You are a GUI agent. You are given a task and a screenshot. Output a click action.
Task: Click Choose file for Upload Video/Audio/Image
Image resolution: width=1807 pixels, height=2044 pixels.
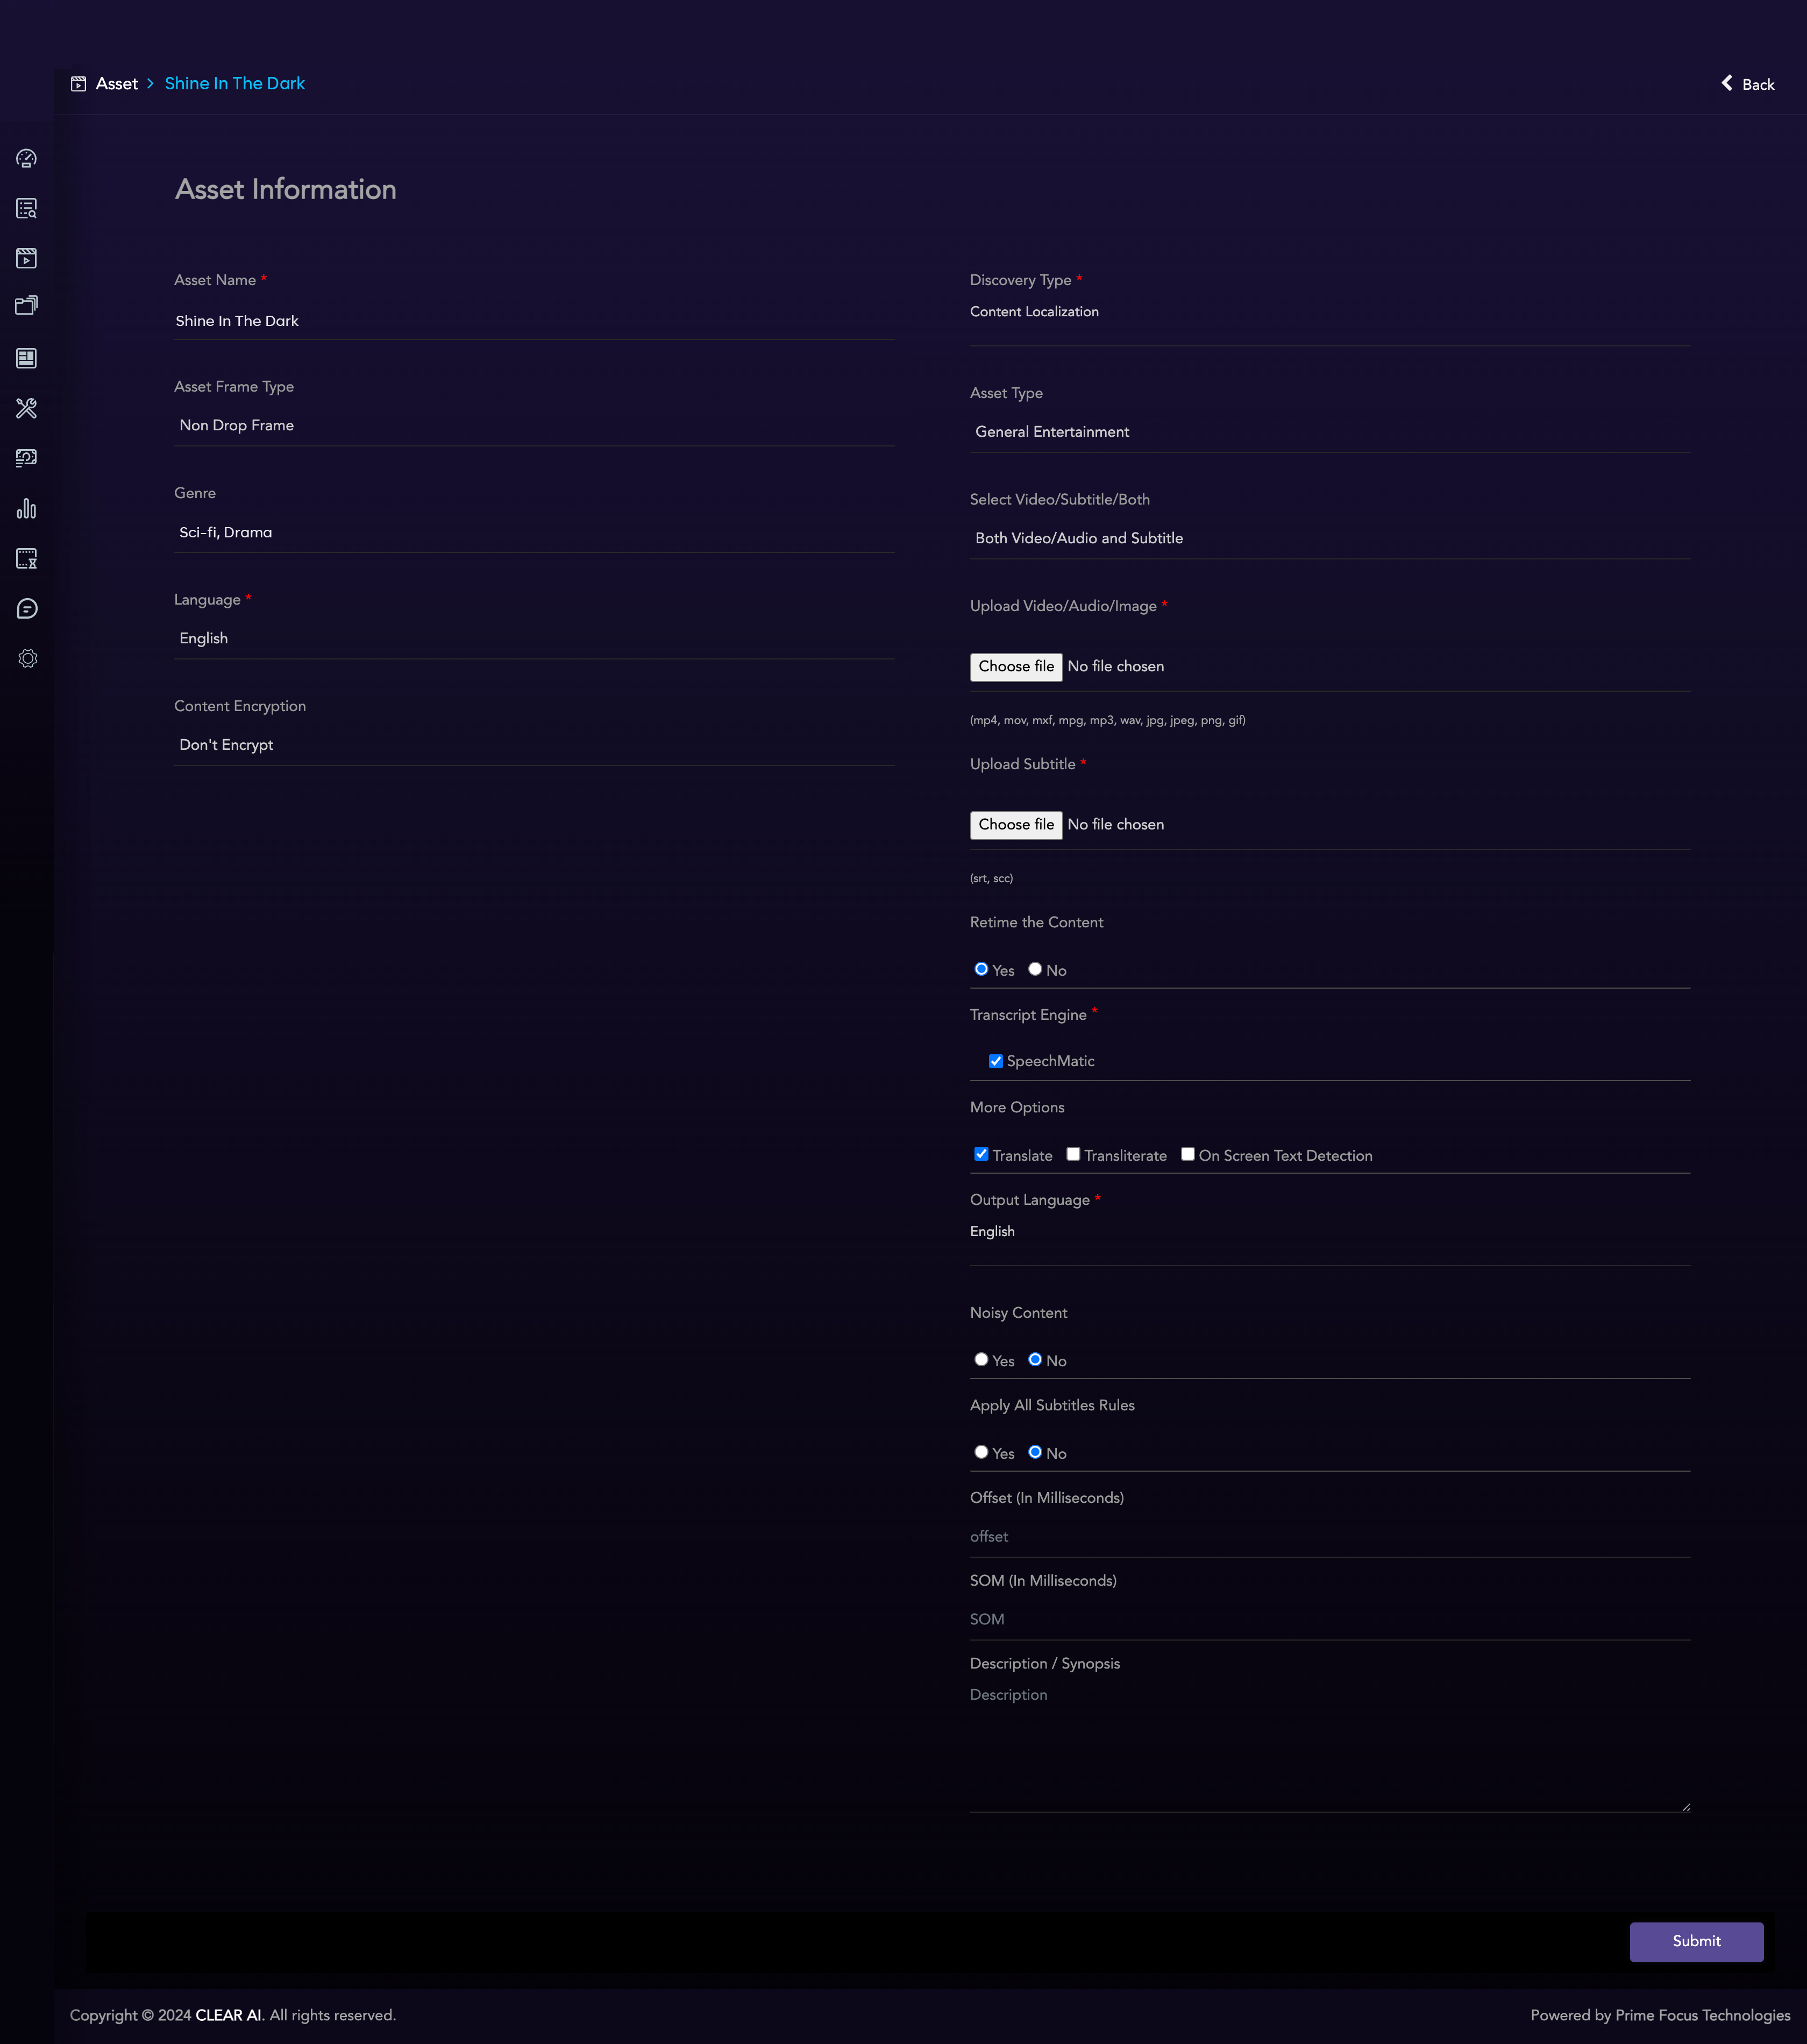pos(1016,667)
